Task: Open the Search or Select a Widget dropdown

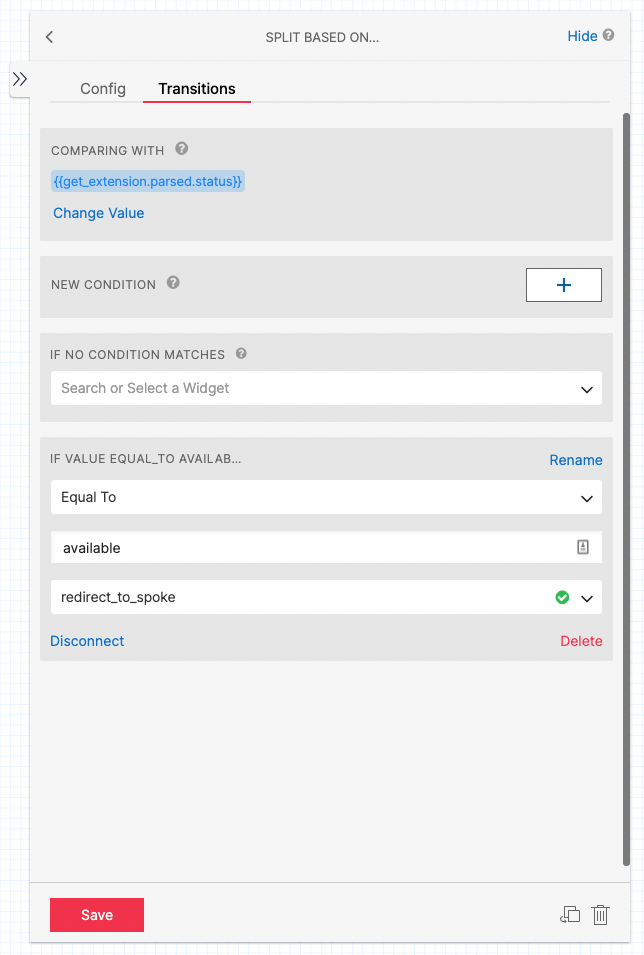Action: [x=326, y=389]
